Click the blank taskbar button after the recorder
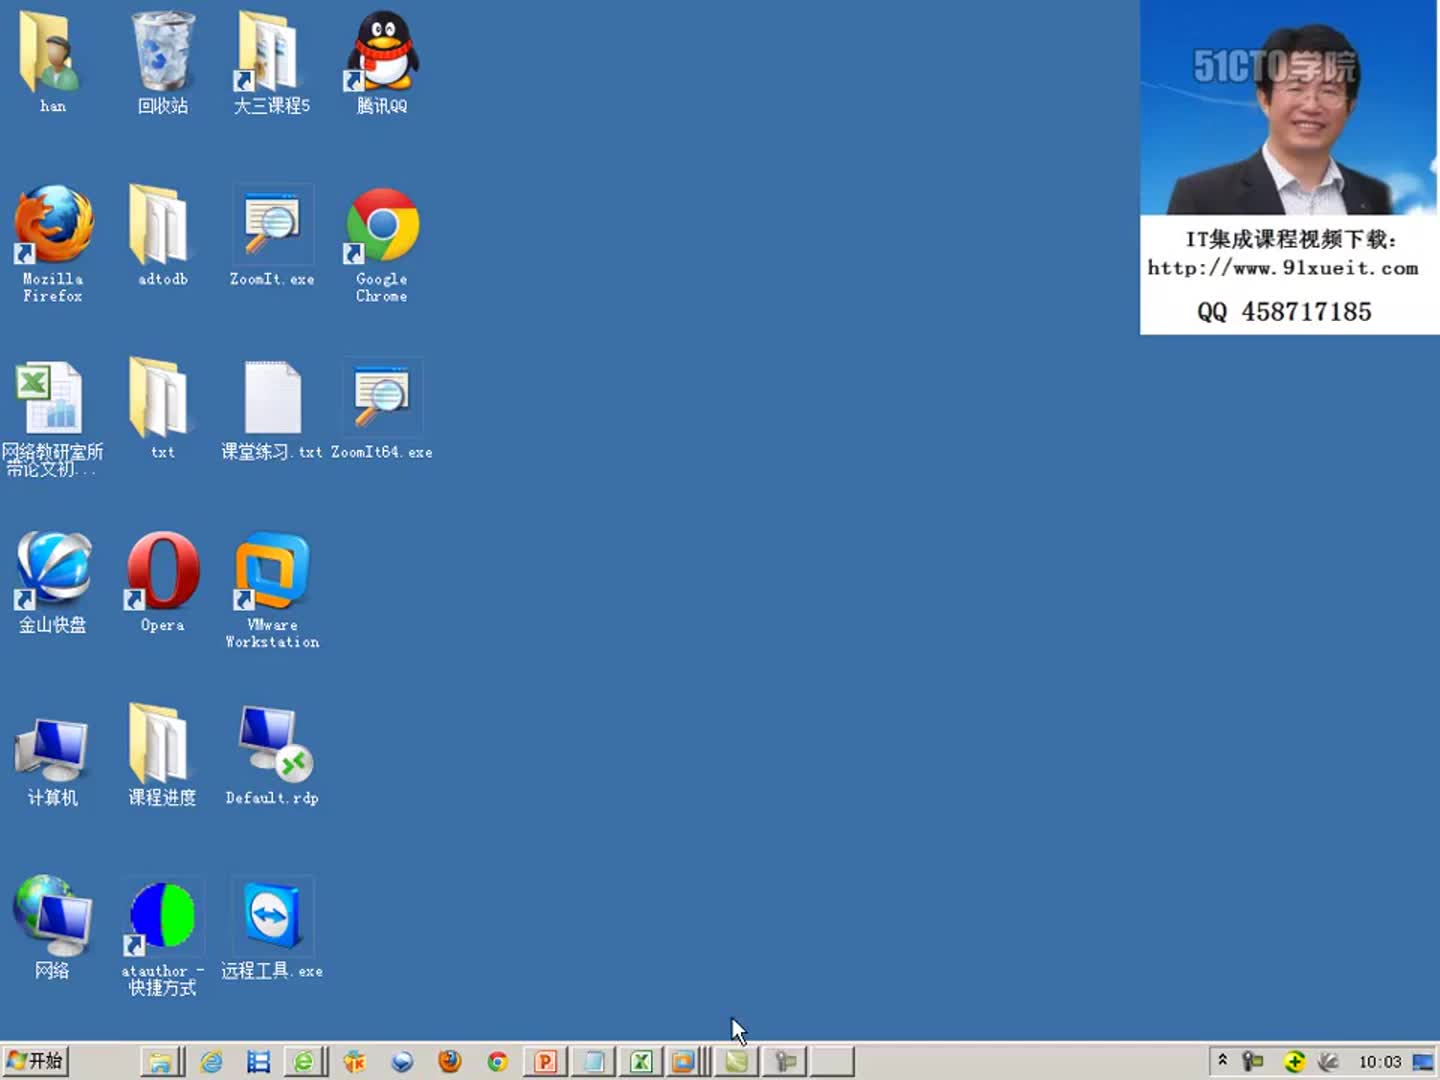This screenshot has width=1440, height=1080. point(832,1061)
